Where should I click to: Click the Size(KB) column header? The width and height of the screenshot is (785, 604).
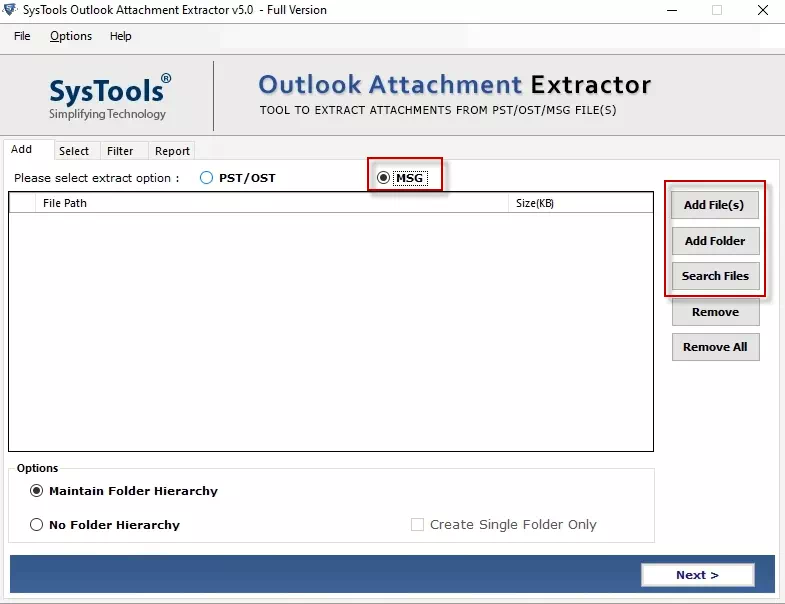581,203
